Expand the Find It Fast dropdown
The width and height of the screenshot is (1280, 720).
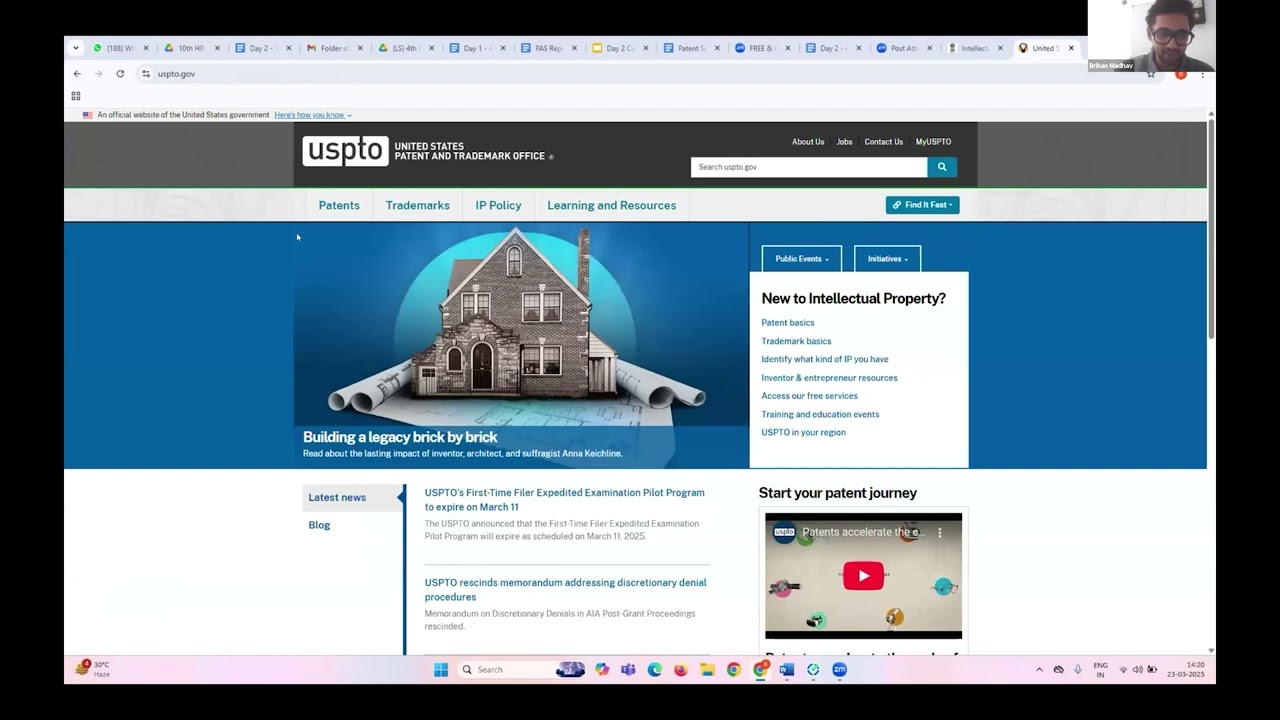[922, 205]
